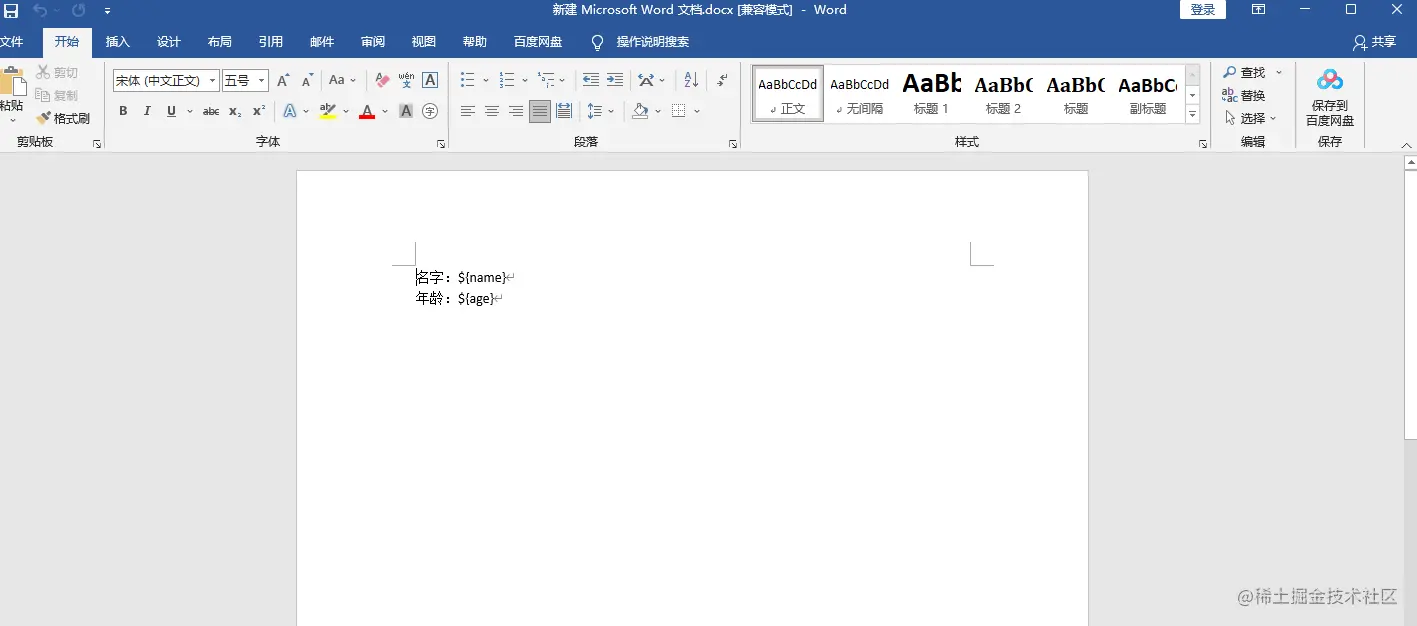Toggle show/hide paragraph marks

(x=722, y=80)
